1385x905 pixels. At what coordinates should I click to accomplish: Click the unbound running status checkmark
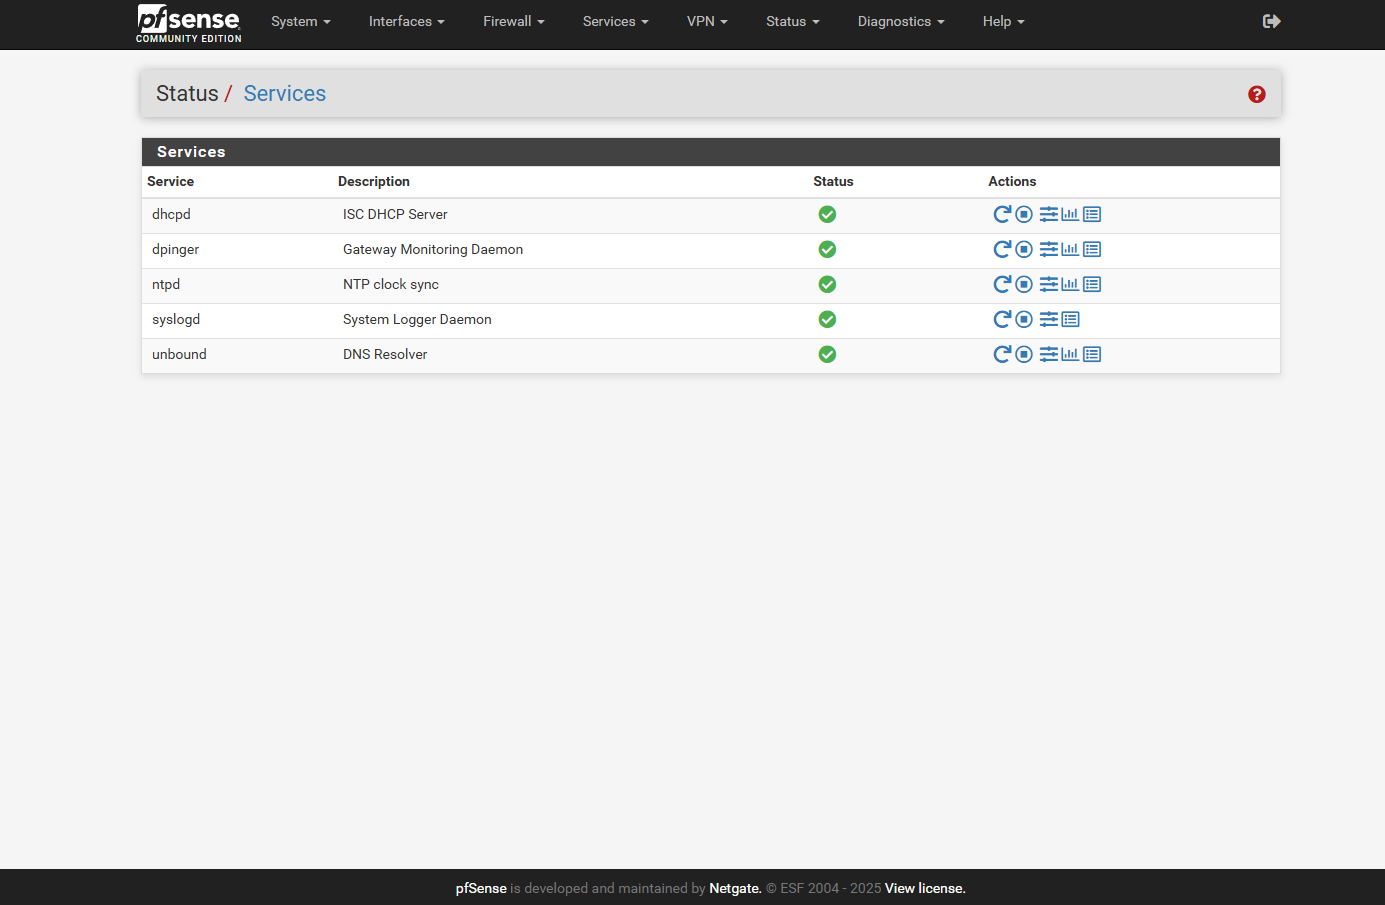click(x=827, y=354)
